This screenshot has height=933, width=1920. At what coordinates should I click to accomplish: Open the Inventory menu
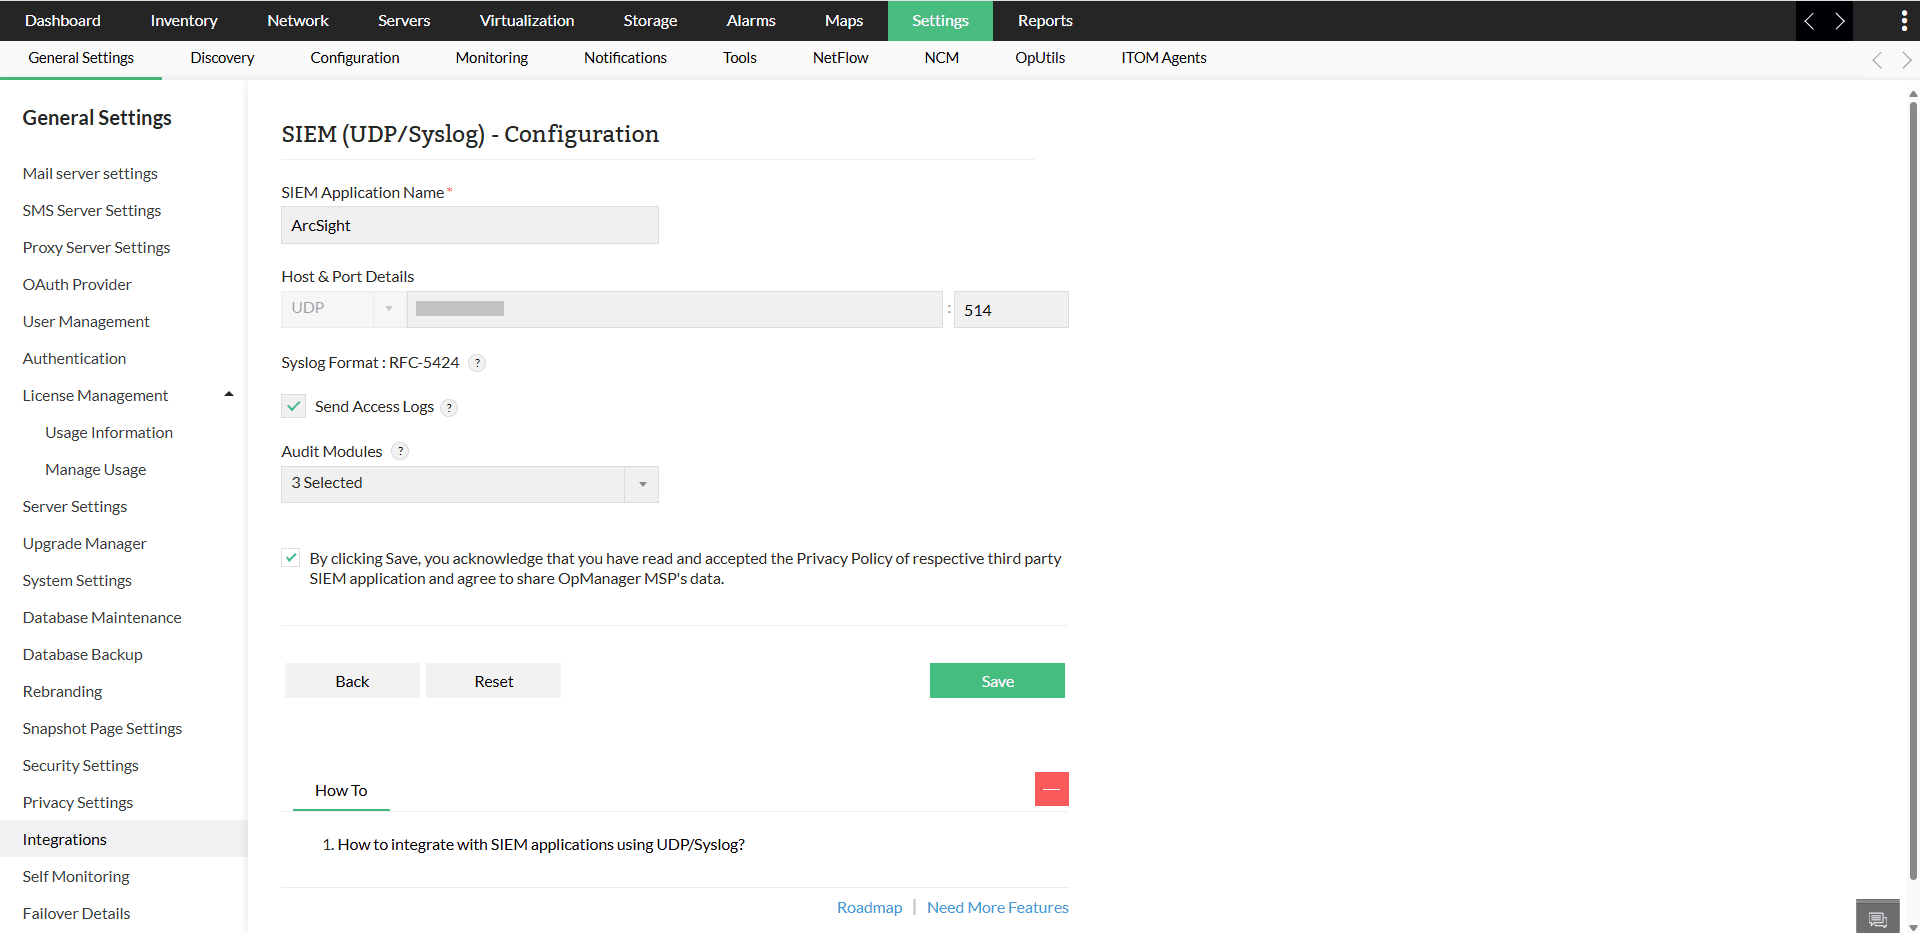183,20
